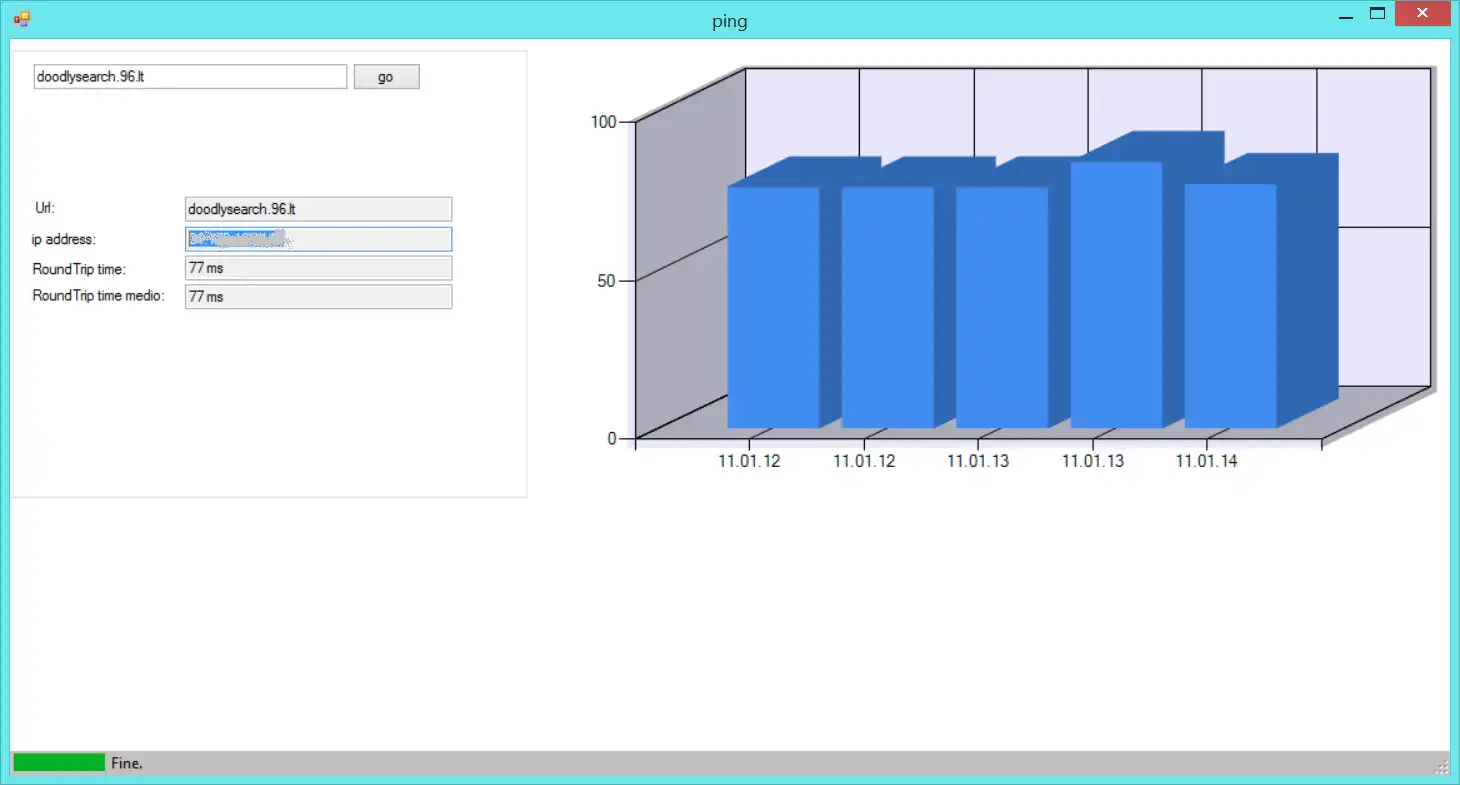The width and height of the screenshot is (1460, 785).
Task: Click the "RoundTrip time:" label
Action: (80, 268)
